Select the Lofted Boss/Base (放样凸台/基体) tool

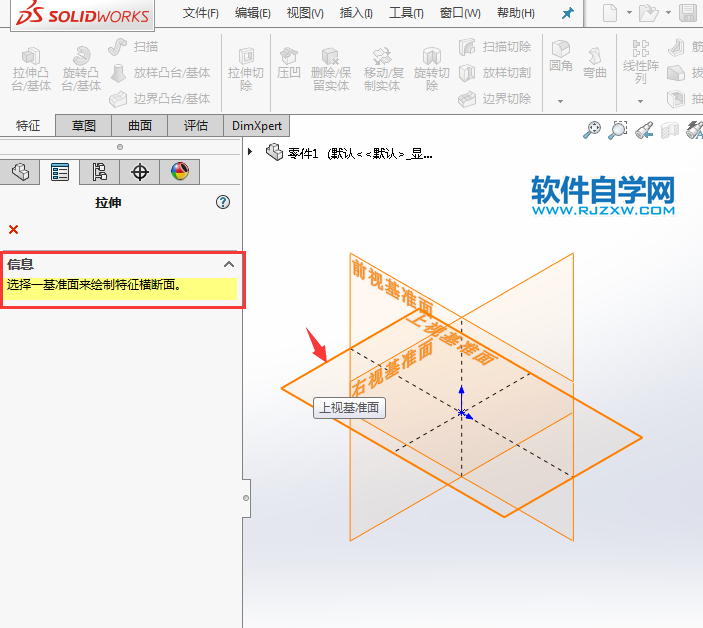point(160,73)
